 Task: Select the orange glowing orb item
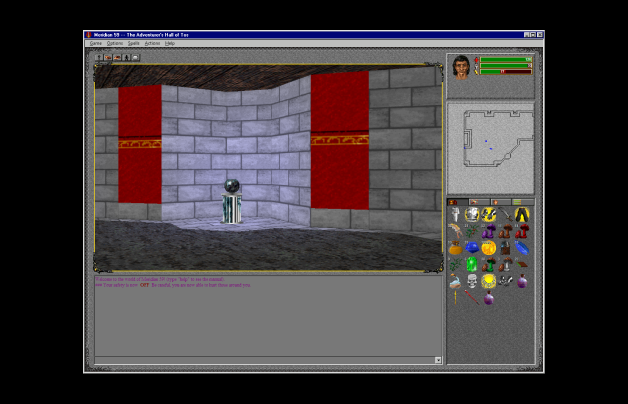coord(489,248)
